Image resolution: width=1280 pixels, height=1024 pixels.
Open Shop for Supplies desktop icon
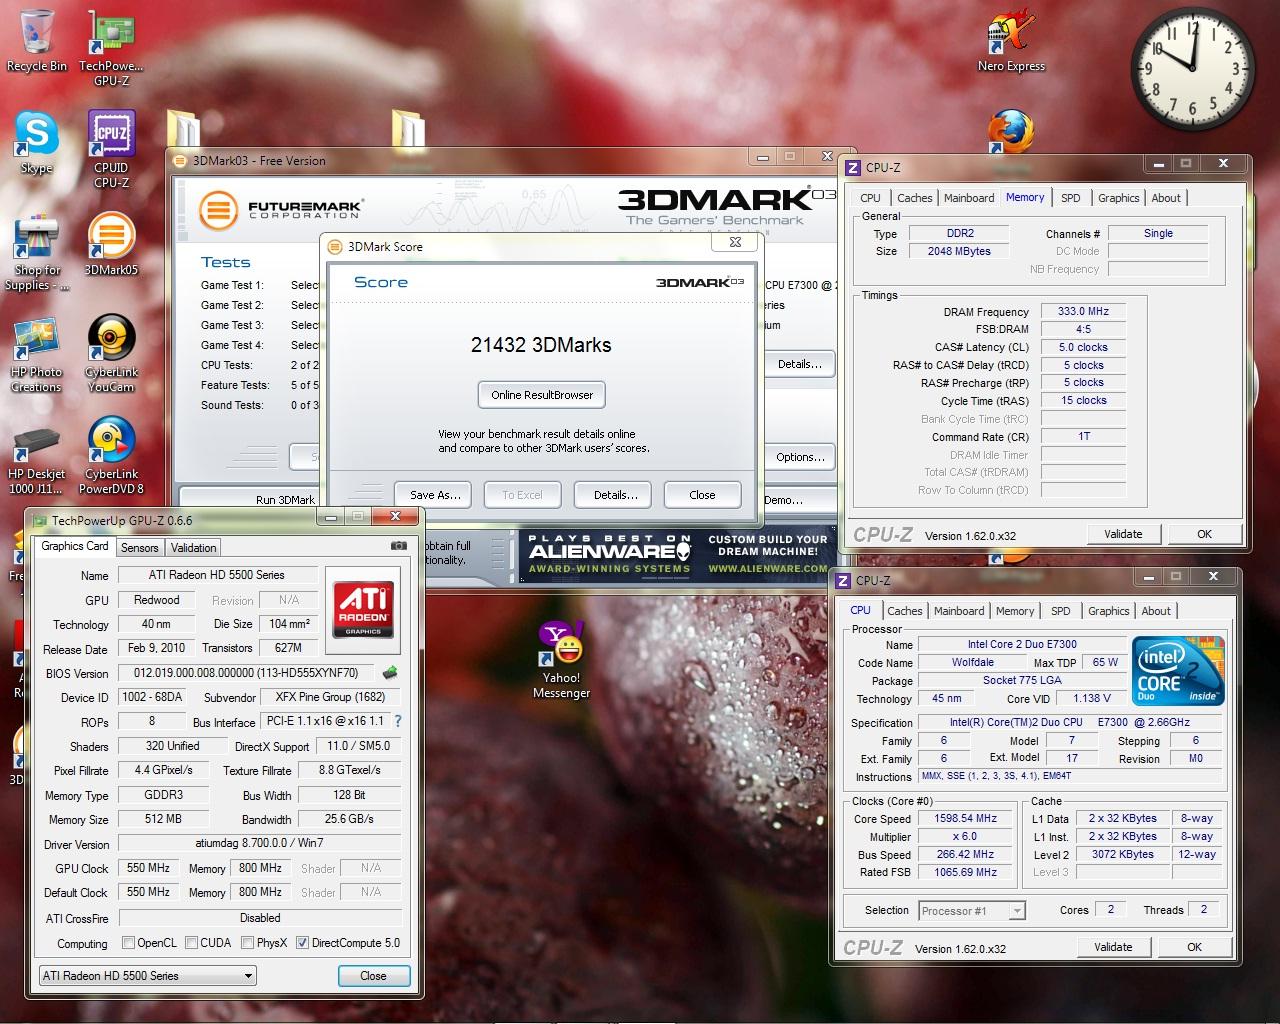pyautogui.click(x=37, y=252)
